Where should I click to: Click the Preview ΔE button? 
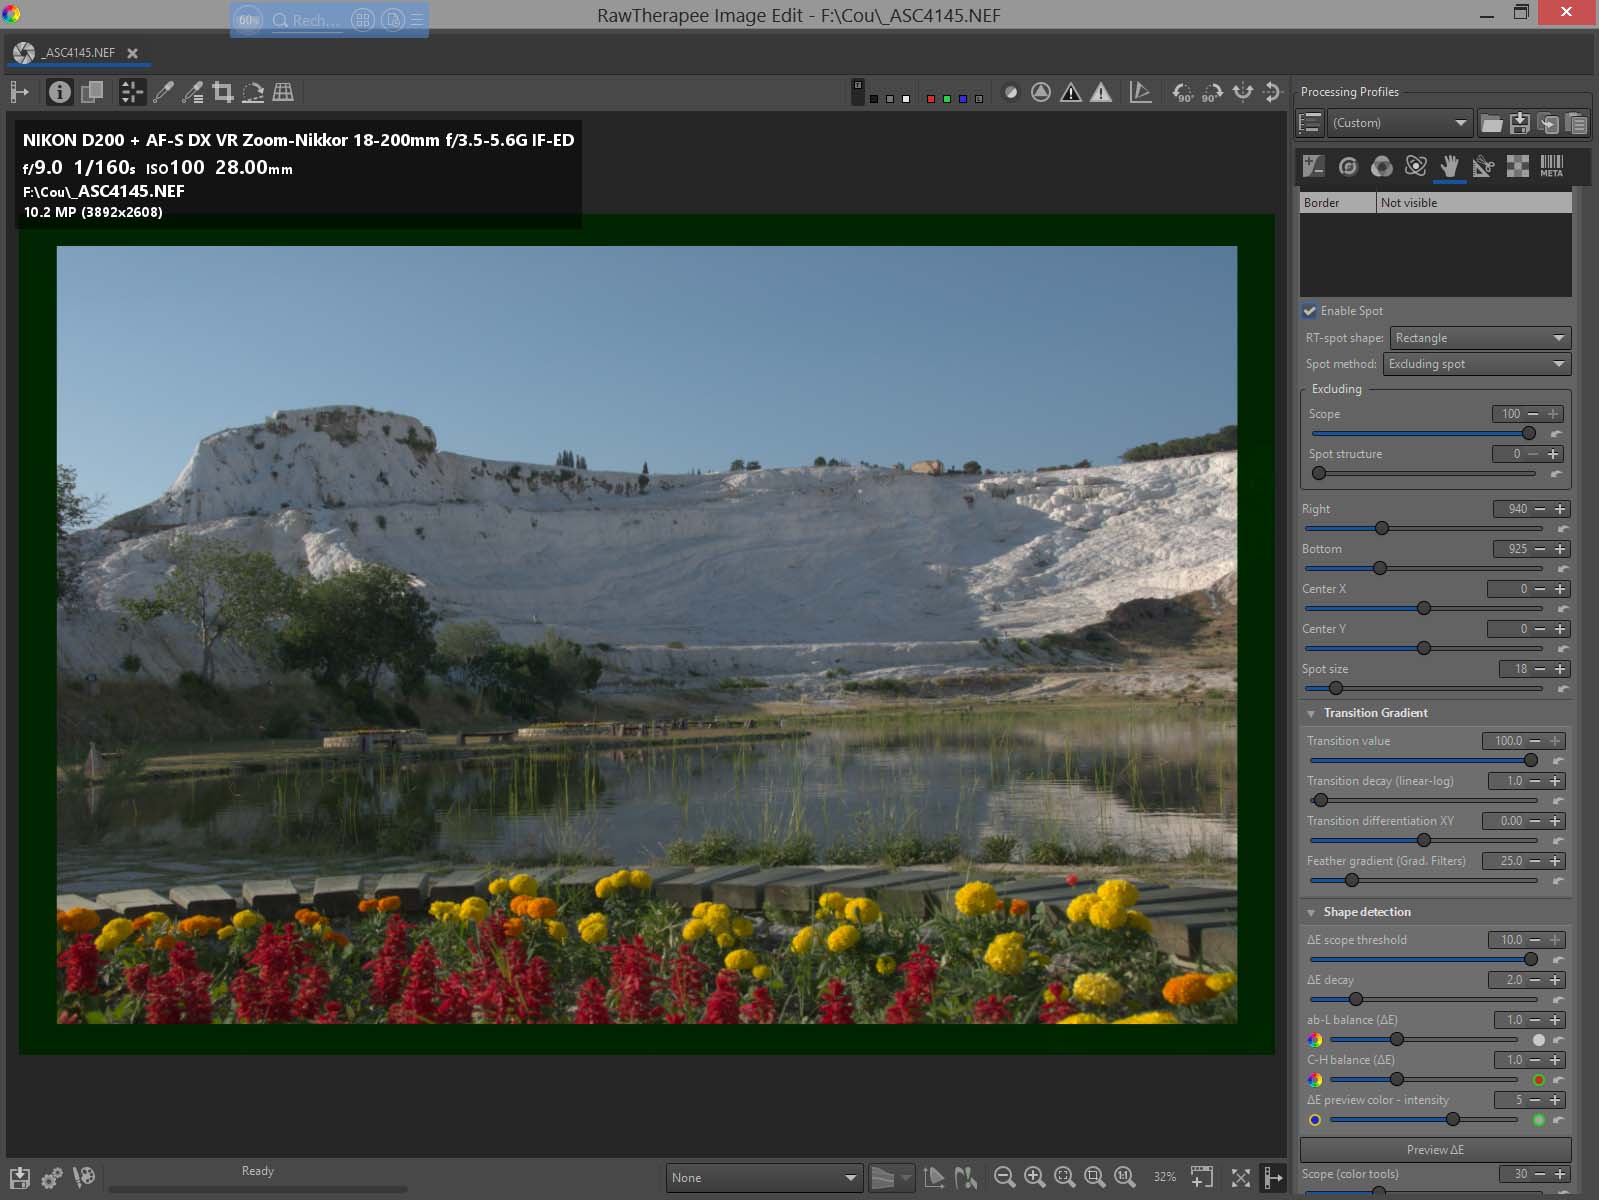1435,1149
